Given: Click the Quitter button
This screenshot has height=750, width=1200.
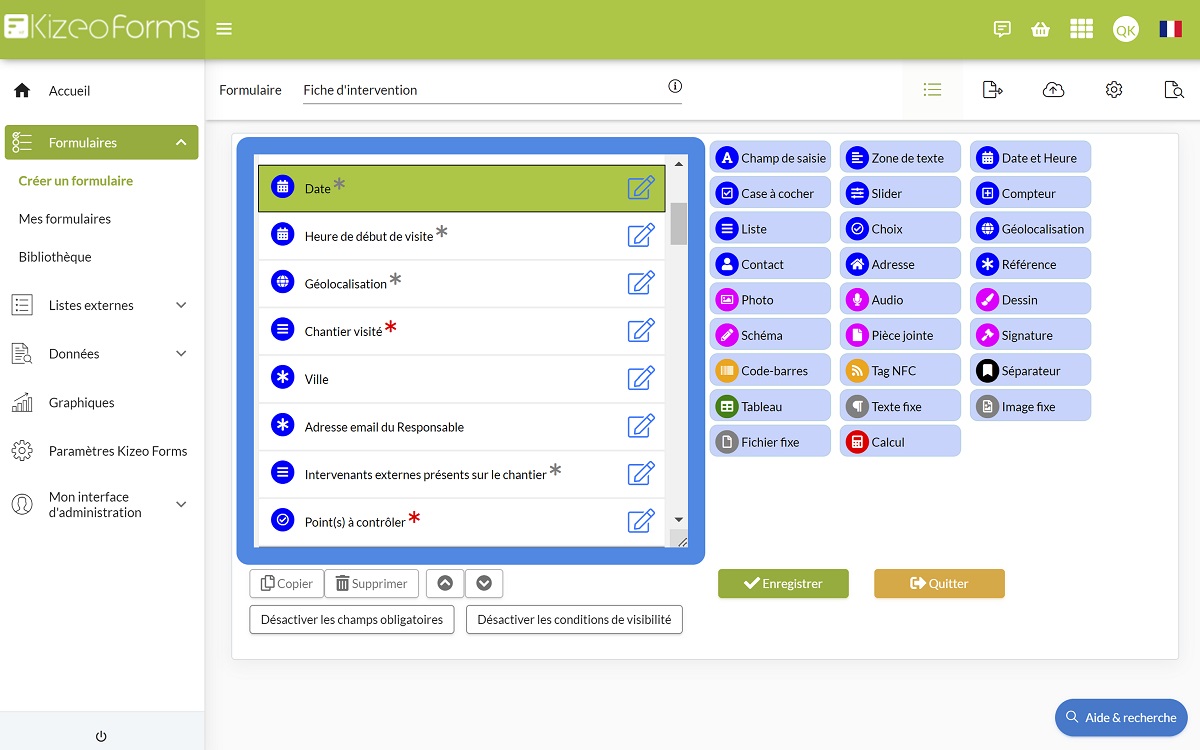Looking at the screenshot, I should pos(939,584).
